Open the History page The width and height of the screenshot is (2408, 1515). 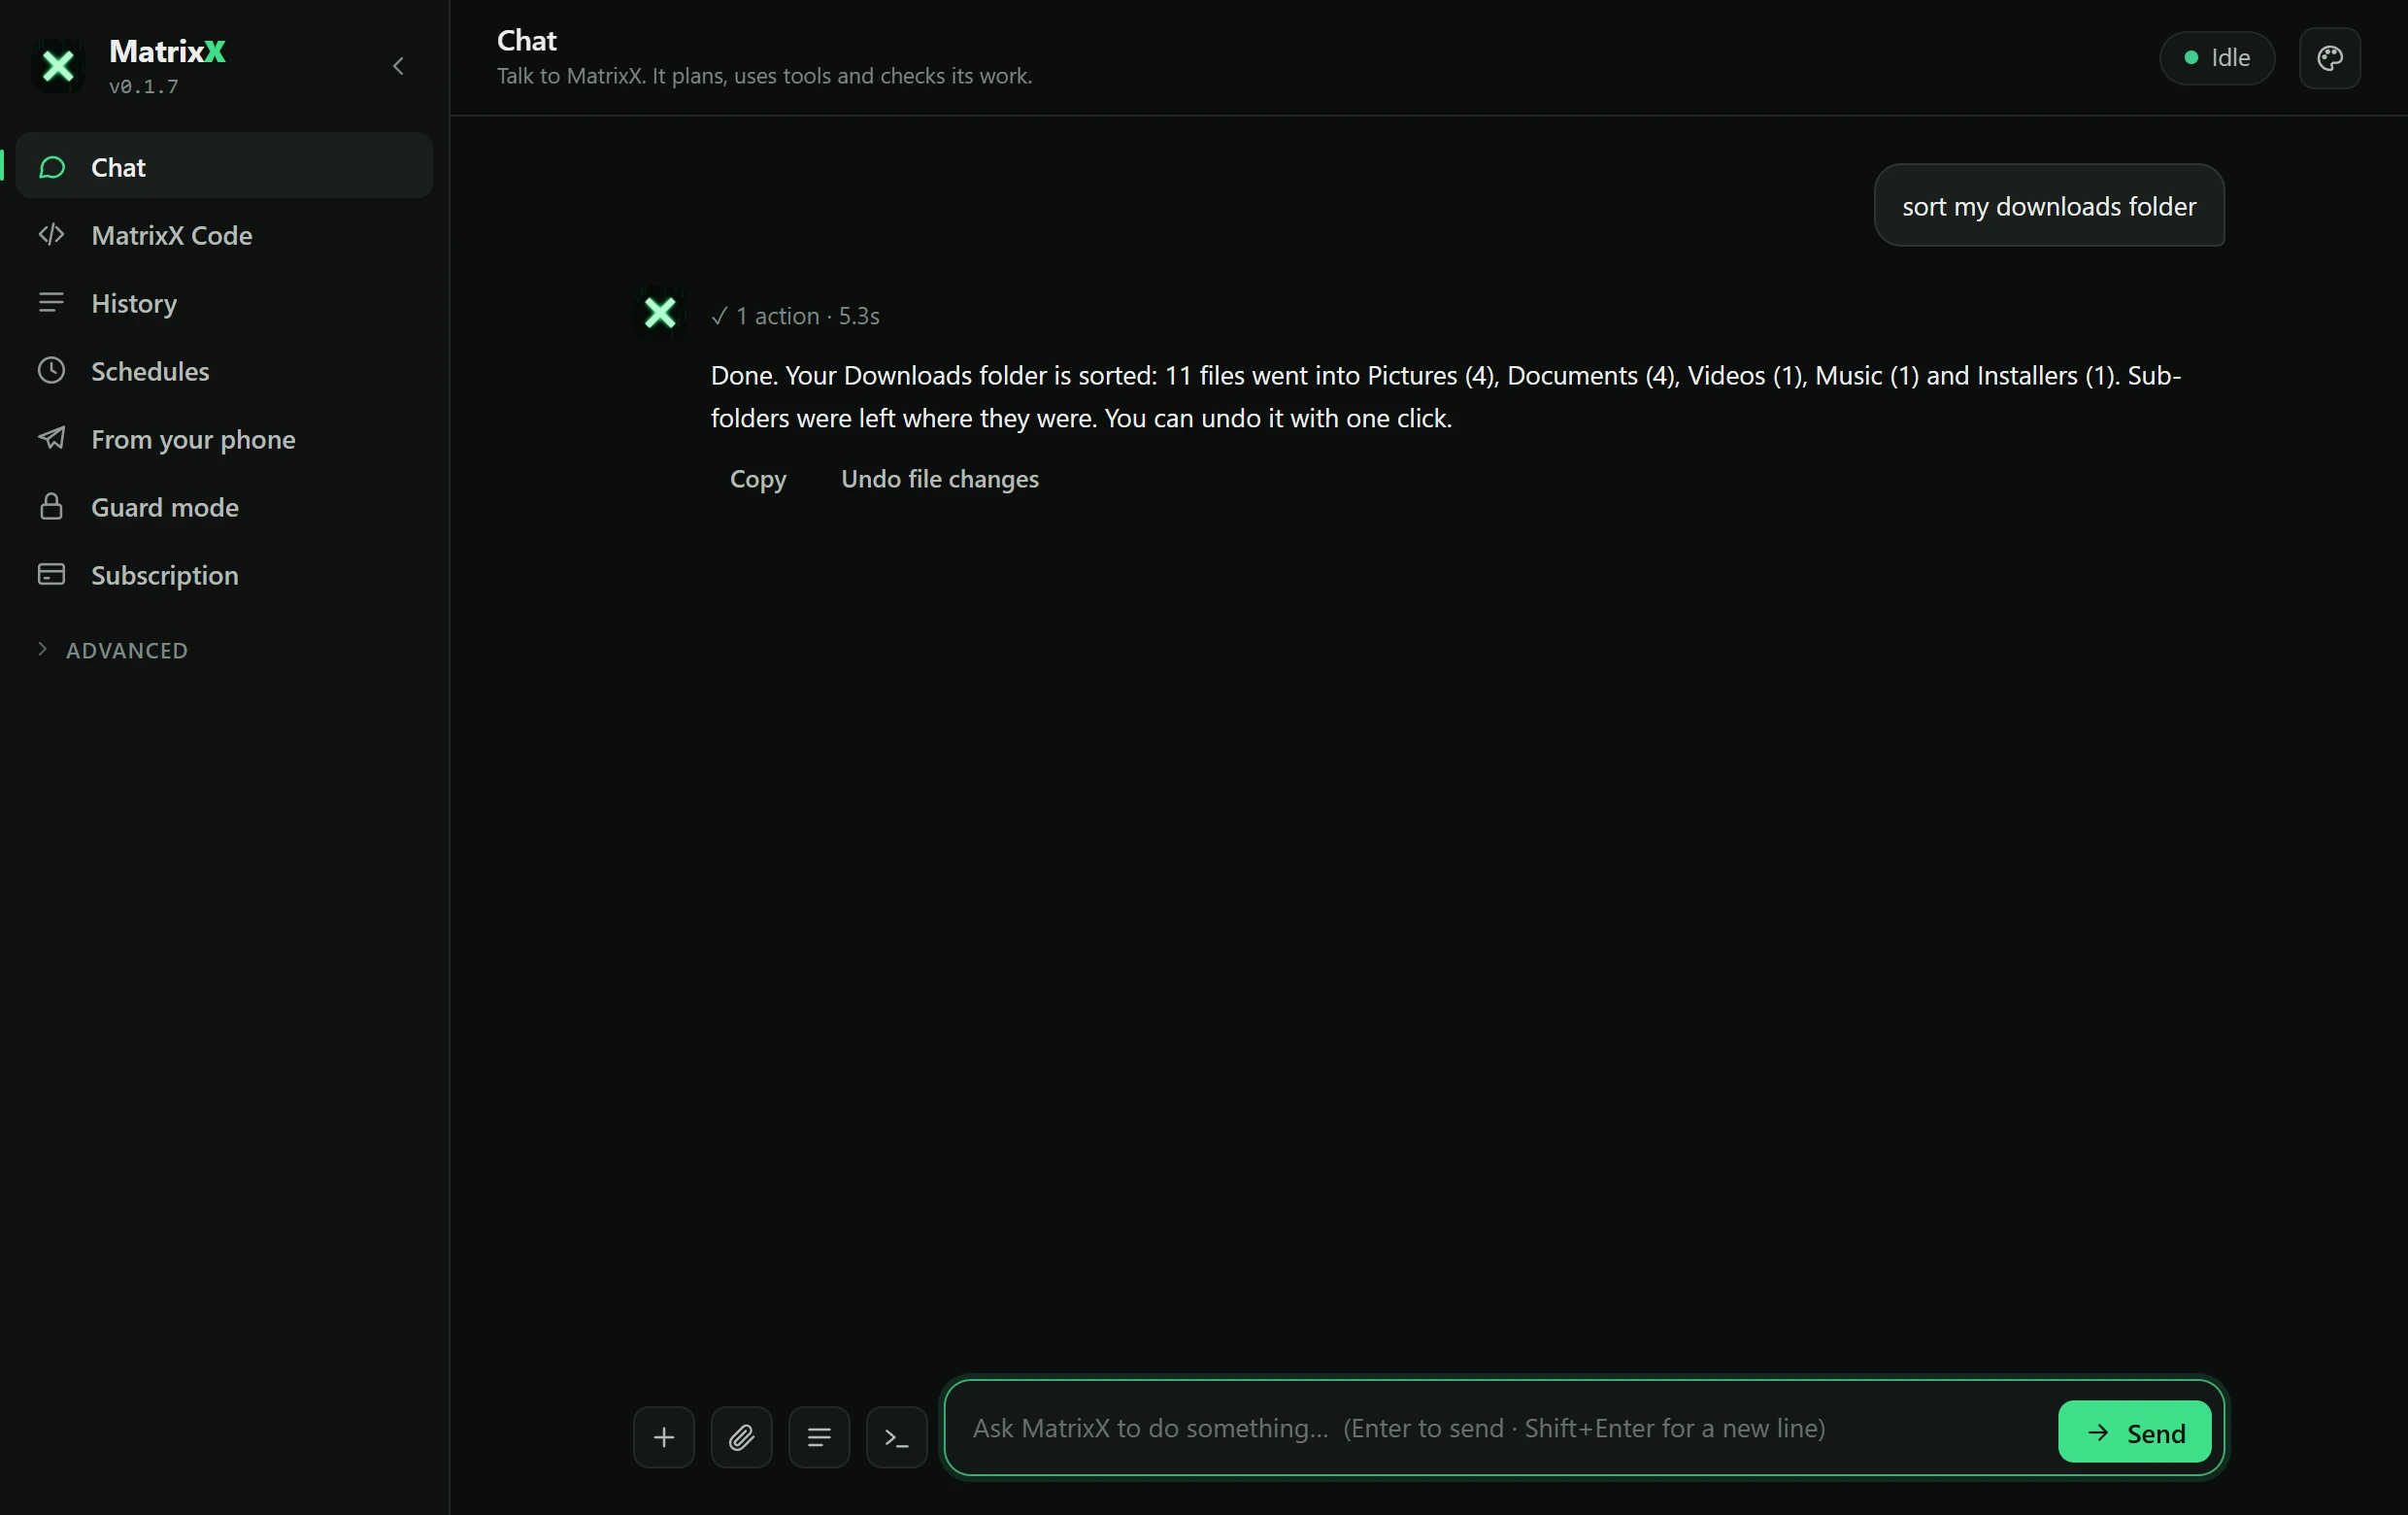224,302
